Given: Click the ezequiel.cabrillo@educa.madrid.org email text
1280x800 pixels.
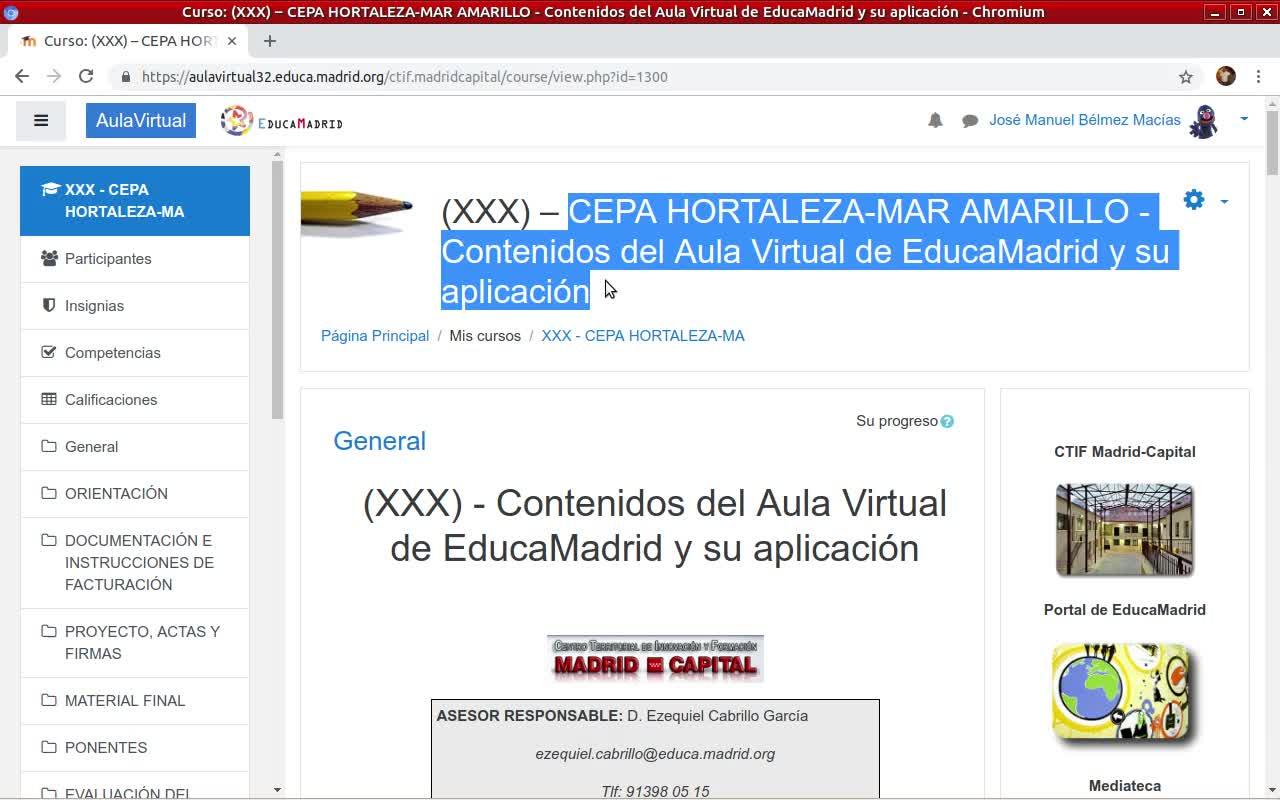Looking at the screenshot, I should point(655,754).
